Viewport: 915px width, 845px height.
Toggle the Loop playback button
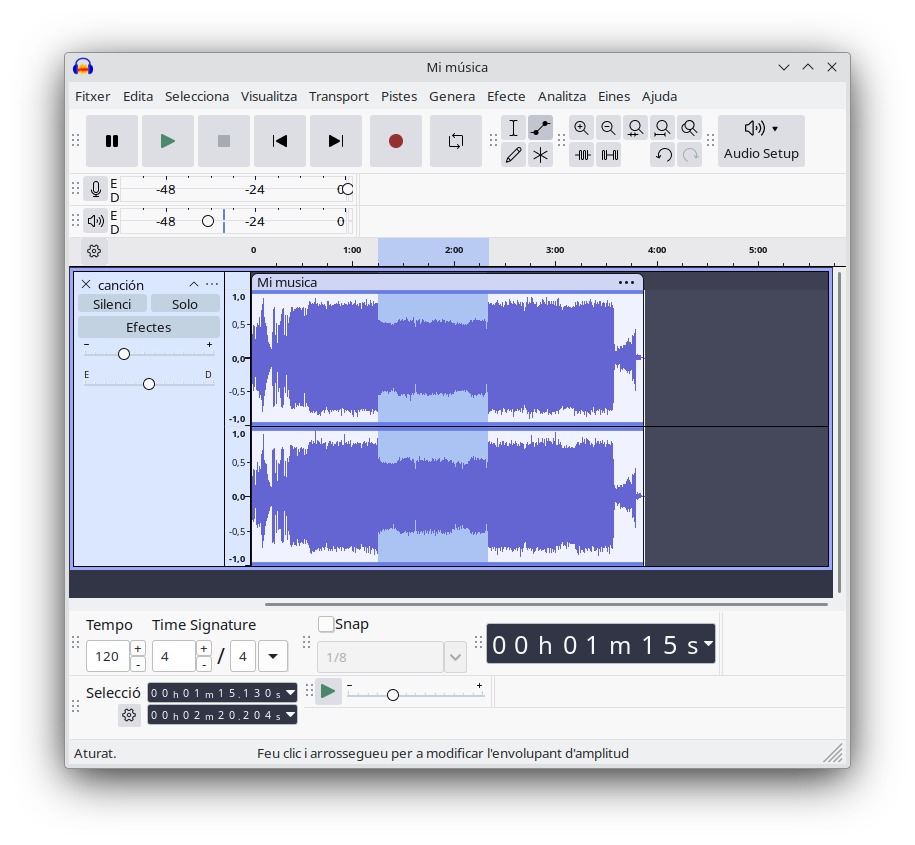pyautogui.click(x=456, y=141)
